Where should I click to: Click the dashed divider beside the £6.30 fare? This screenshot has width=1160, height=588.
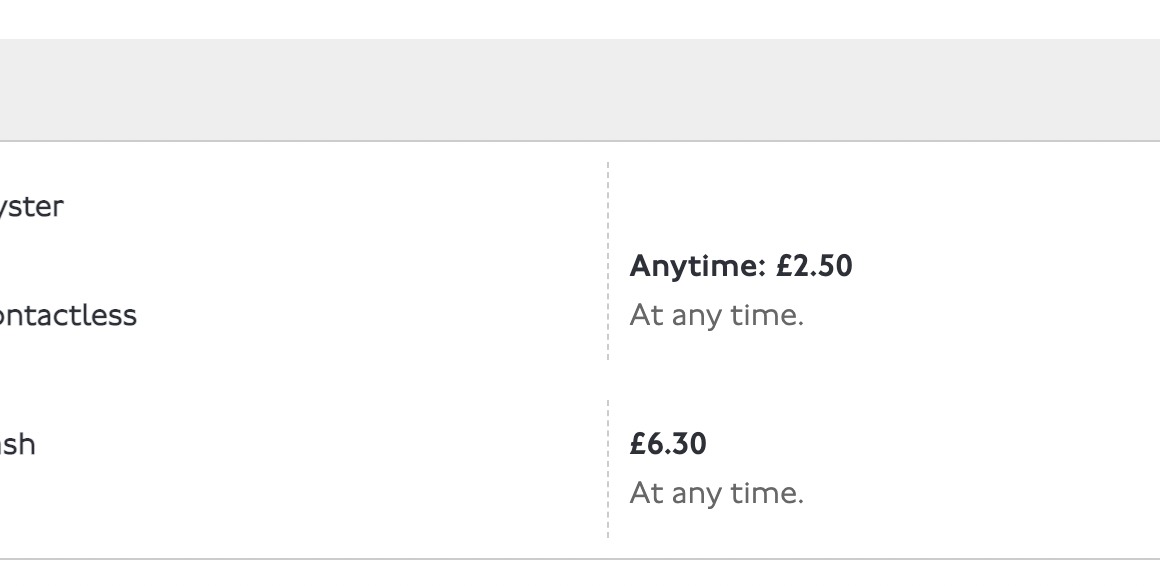coord(608,468)
